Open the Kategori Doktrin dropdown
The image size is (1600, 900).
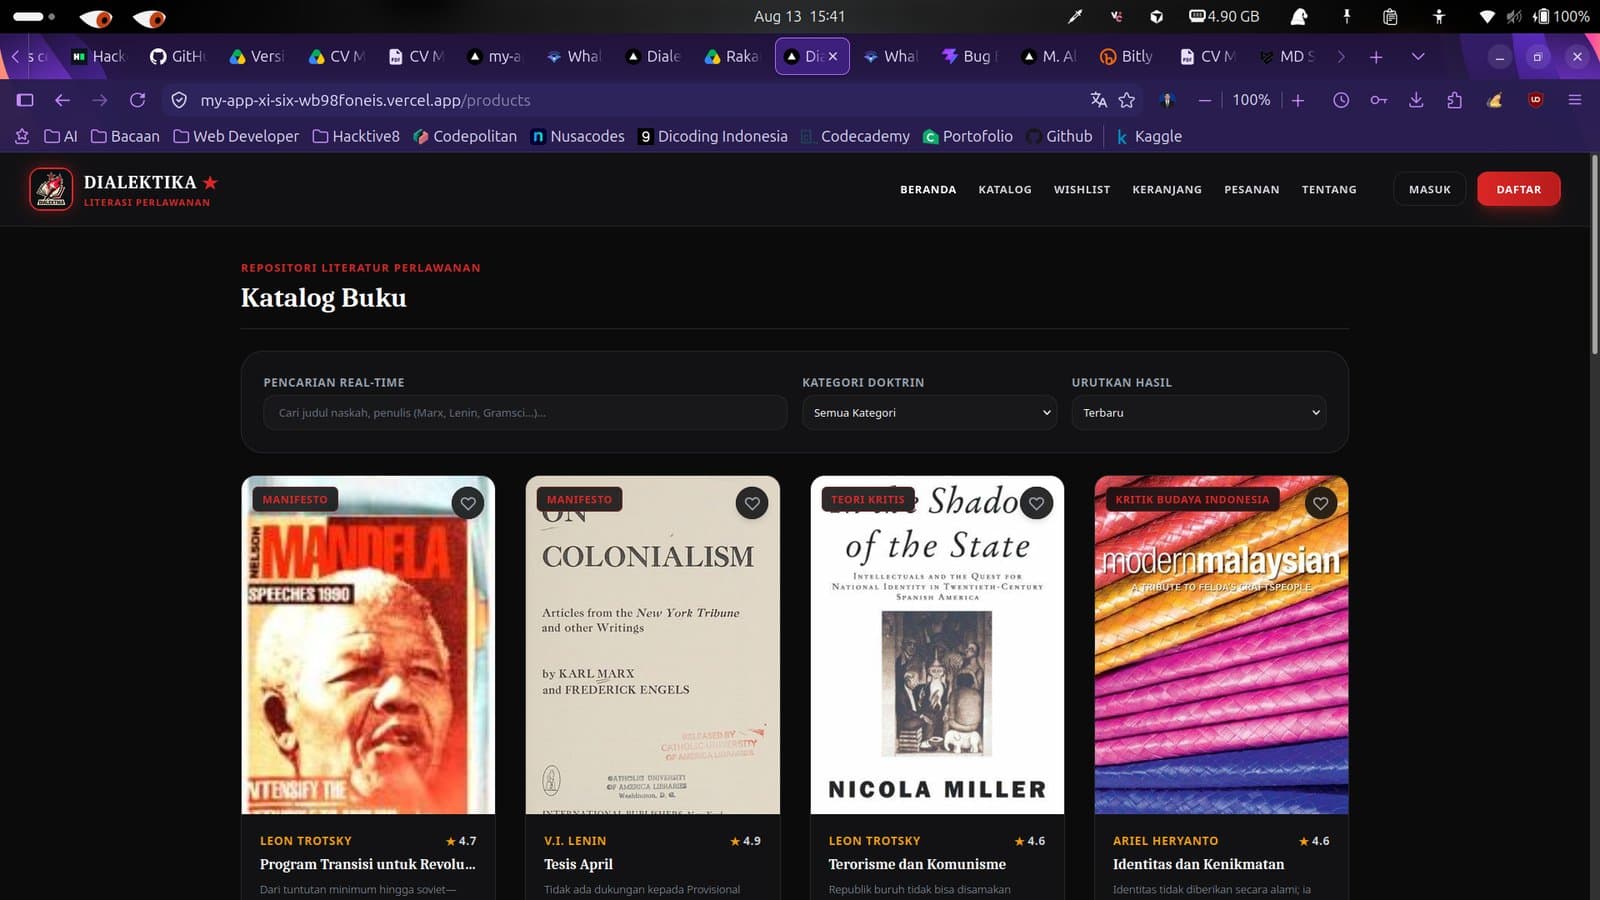930,412
